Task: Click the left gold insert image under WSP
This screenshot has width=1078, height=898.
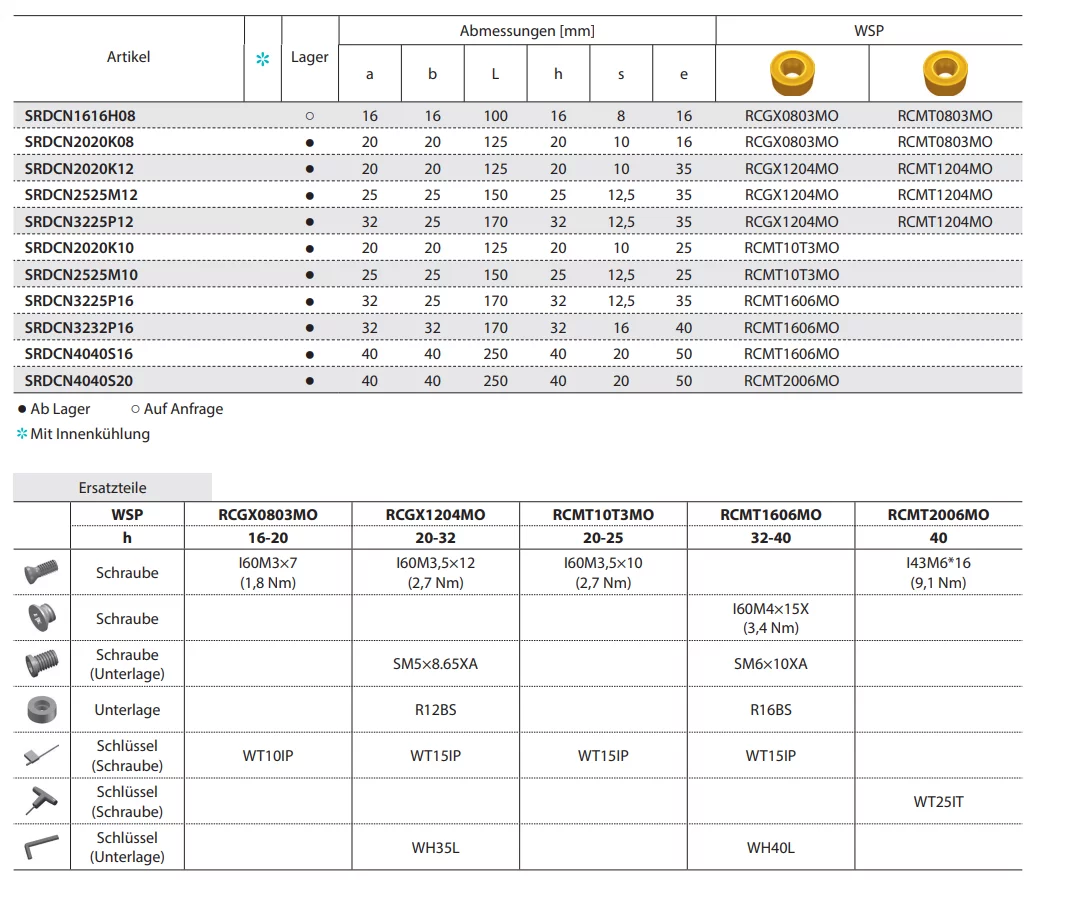Action: 792,73
